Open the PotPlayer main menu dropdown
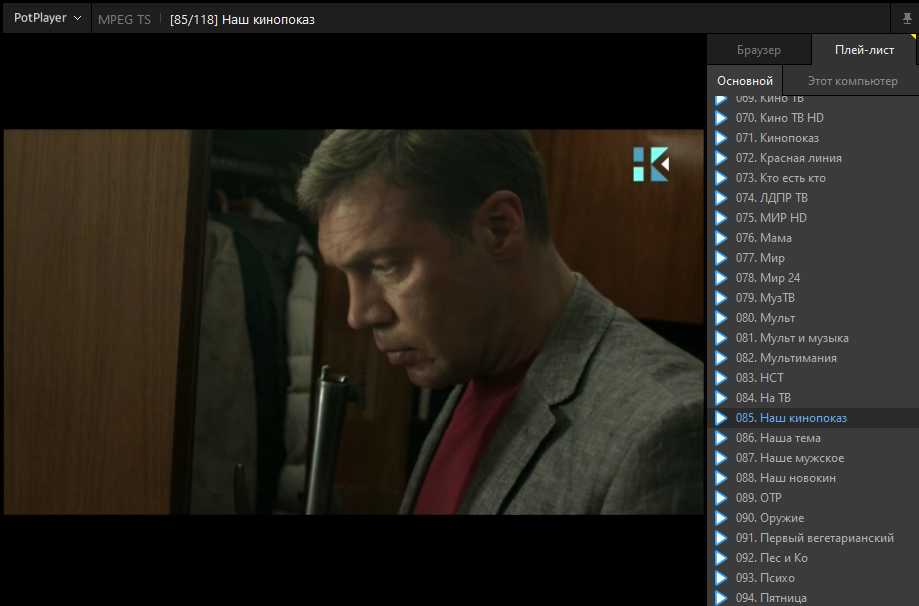 point(47,18)
